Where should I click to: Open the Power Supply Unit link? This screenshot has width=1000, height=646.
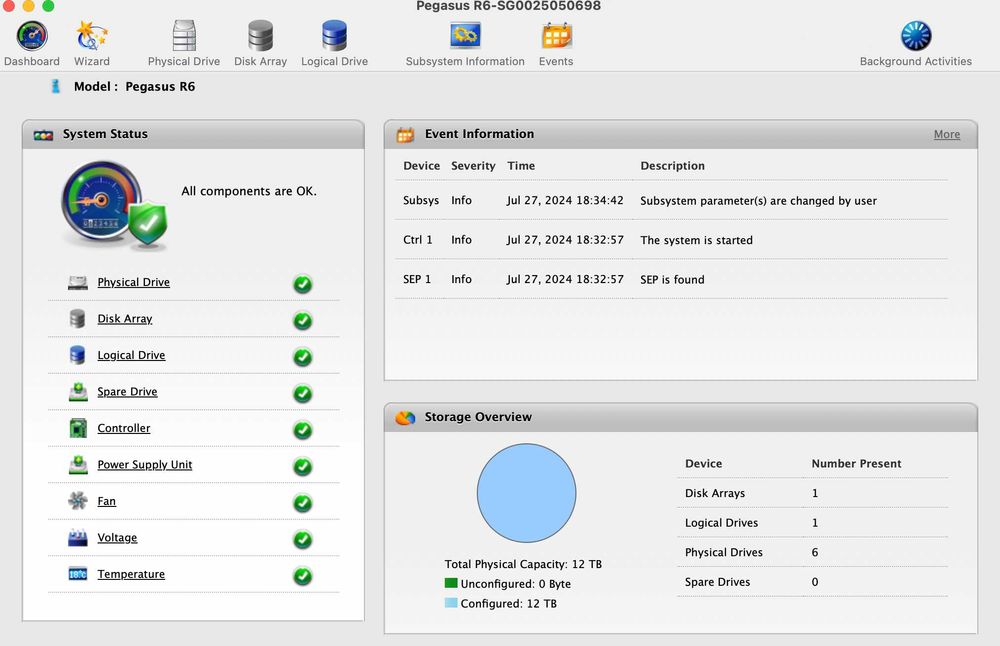(x=144, y=464)
